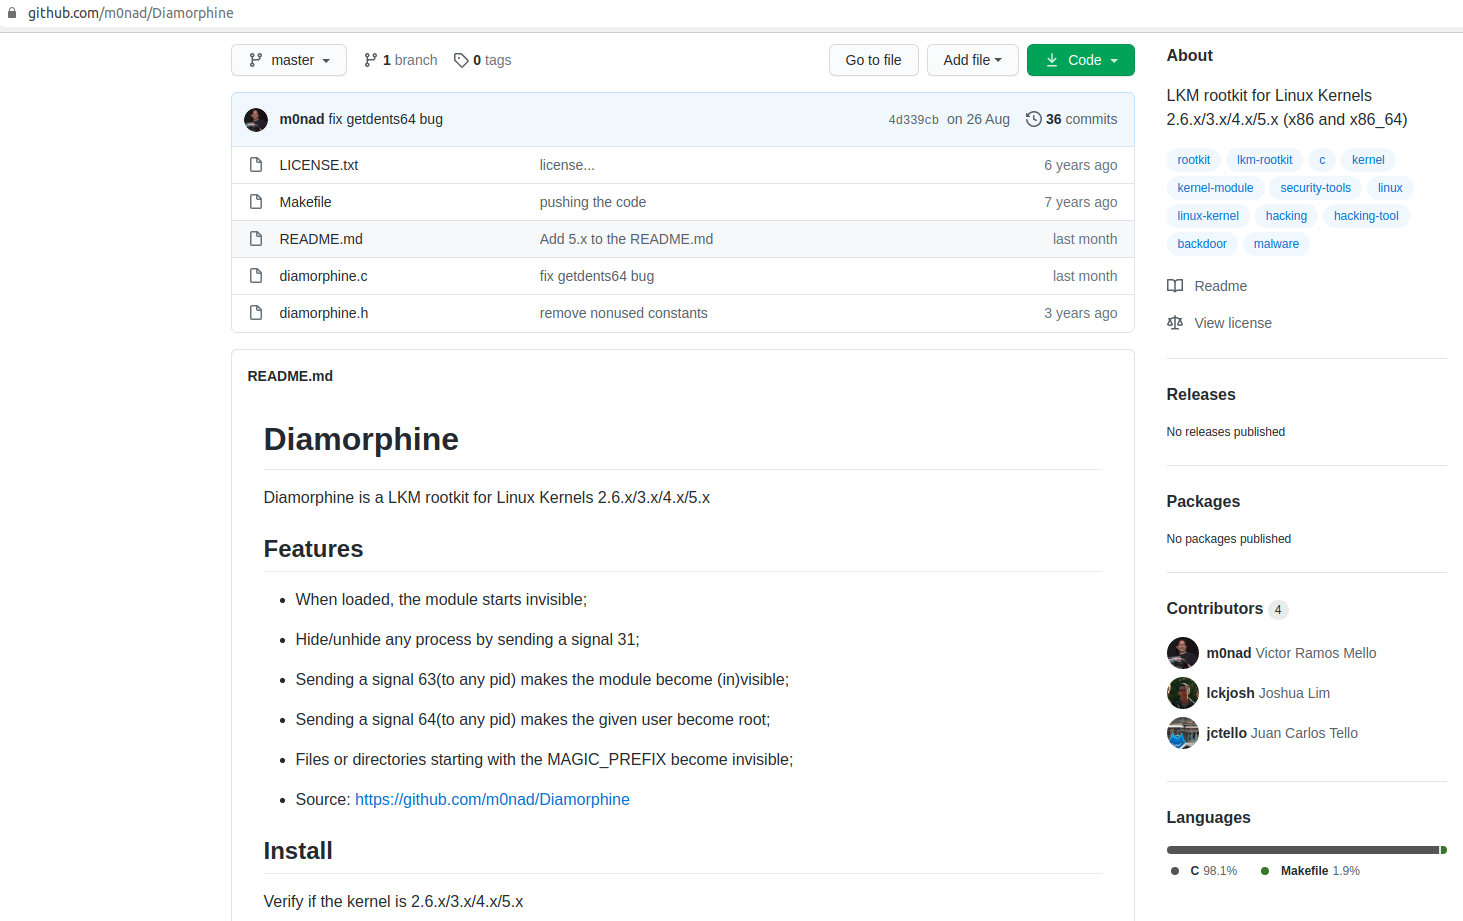Open commit 'Add 5.x to the README.md'
The width and height of the screenshot is (1463, 921).
pyautogui.click(x=627, y=239)
